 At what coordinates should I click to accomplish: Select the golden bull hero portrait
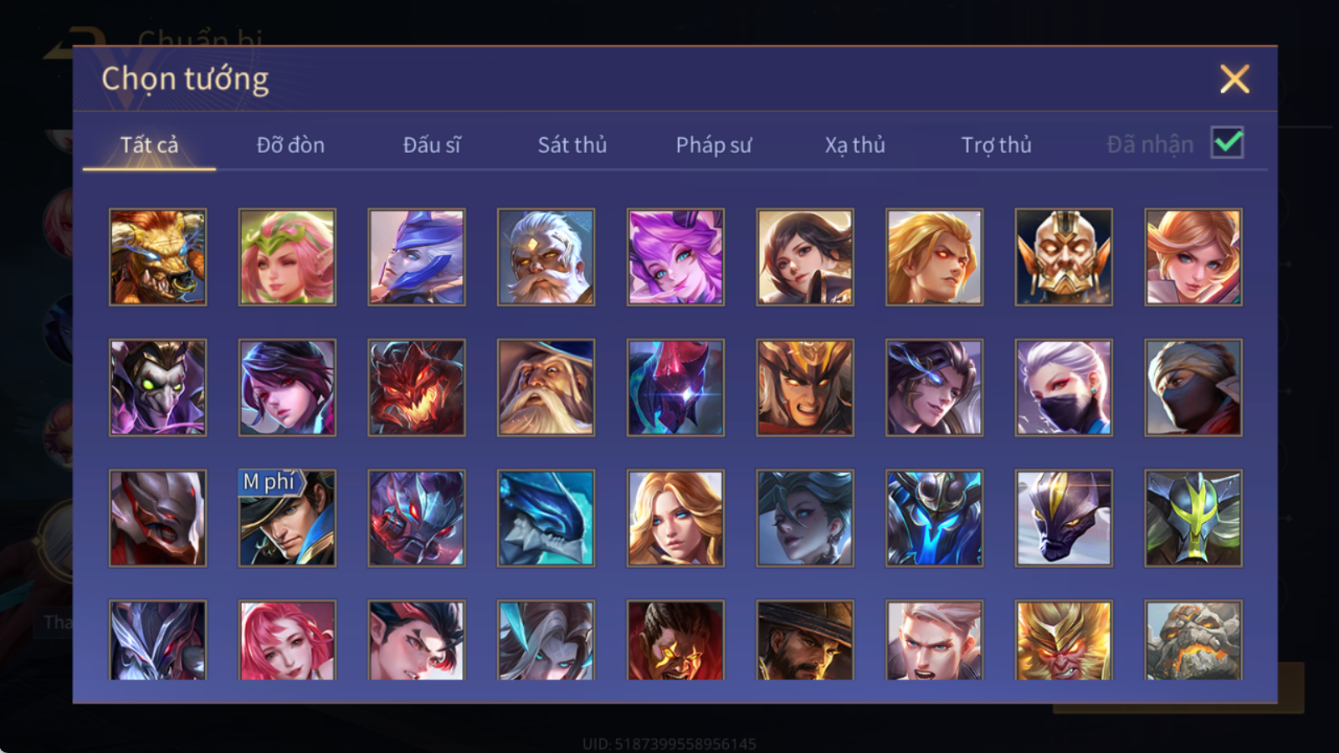[158, 257]
